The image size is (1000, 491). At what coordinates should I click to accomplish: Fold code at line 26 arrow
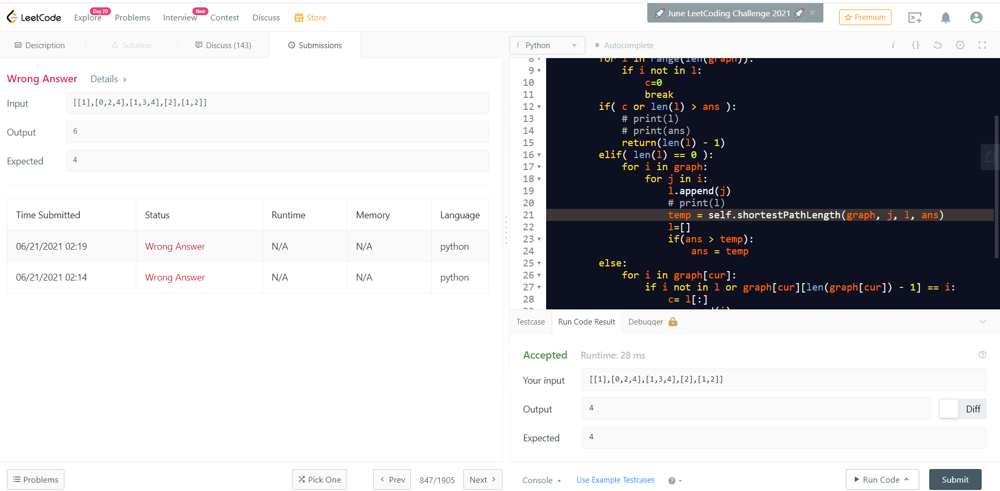[x=539, y=275]
